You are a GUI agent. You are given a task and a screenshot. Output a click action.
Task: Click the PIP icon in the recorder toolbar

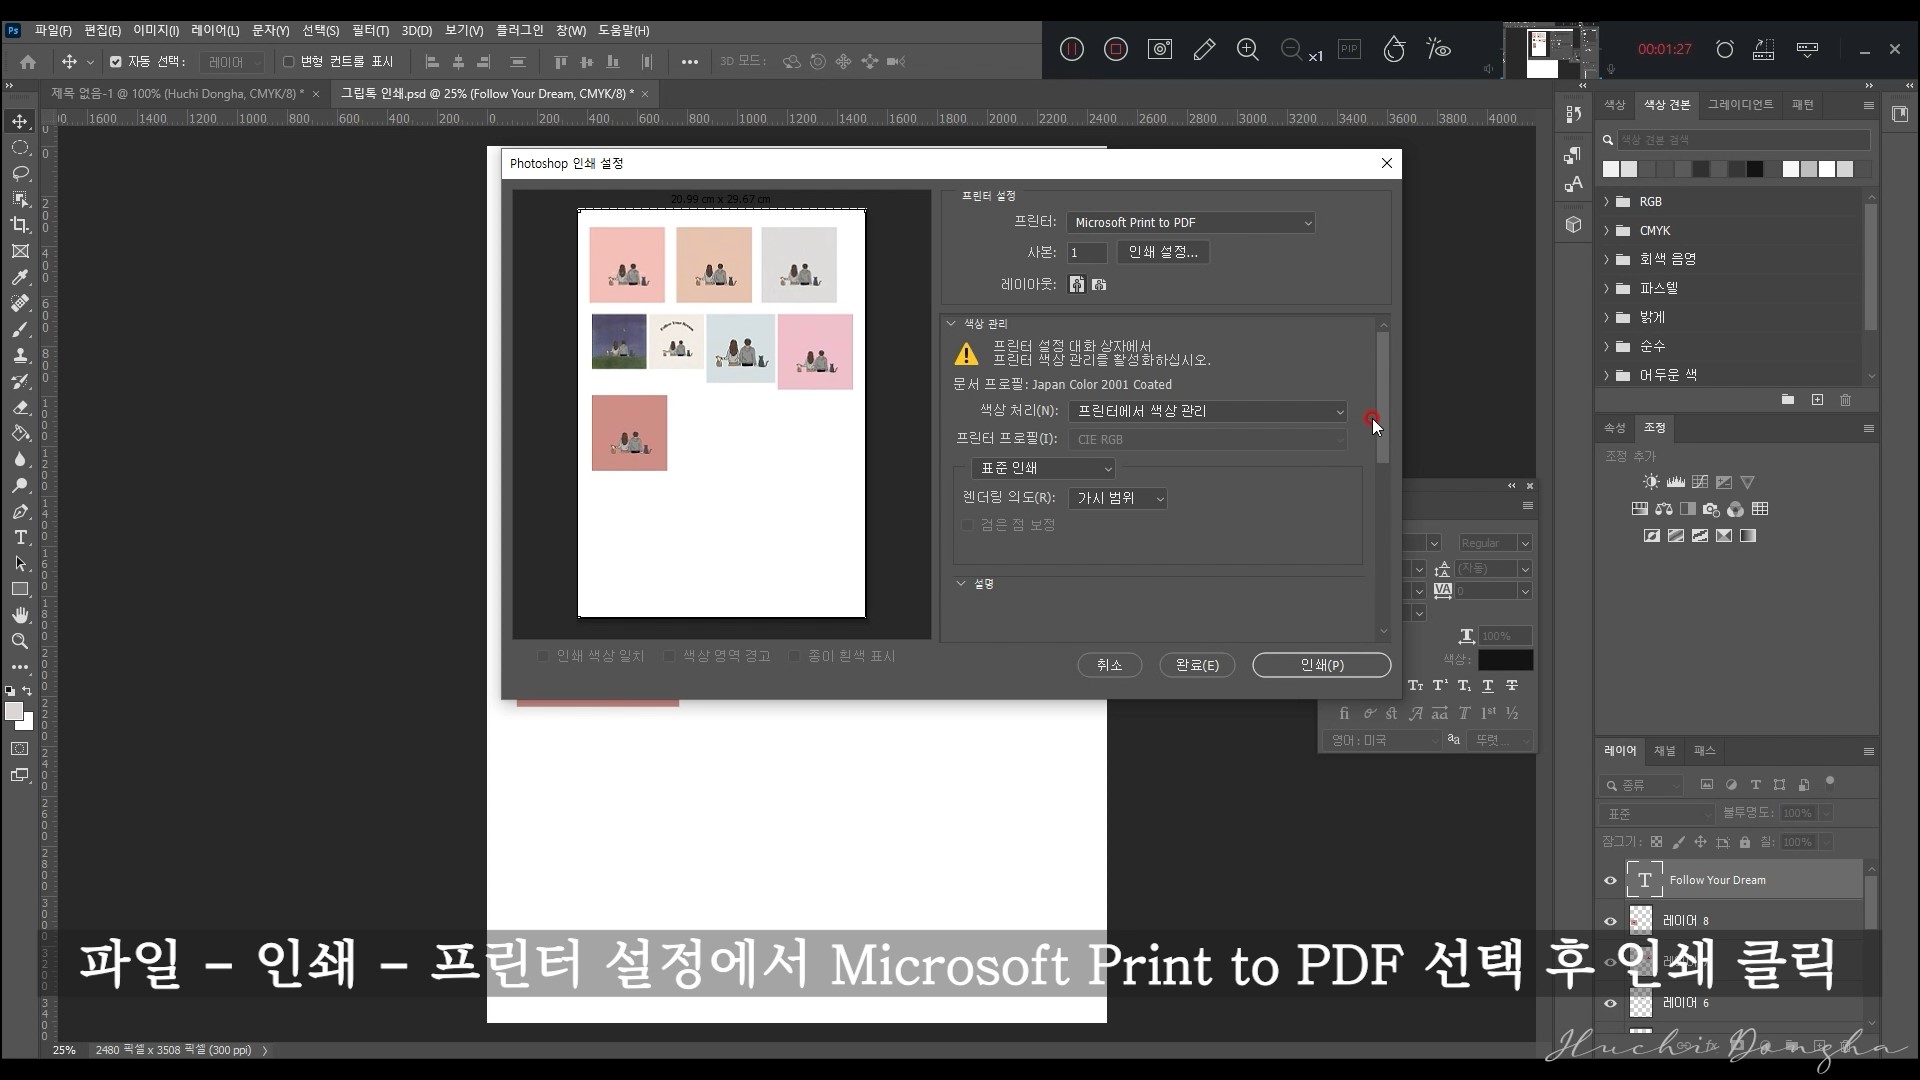(x=1351, y=49)
